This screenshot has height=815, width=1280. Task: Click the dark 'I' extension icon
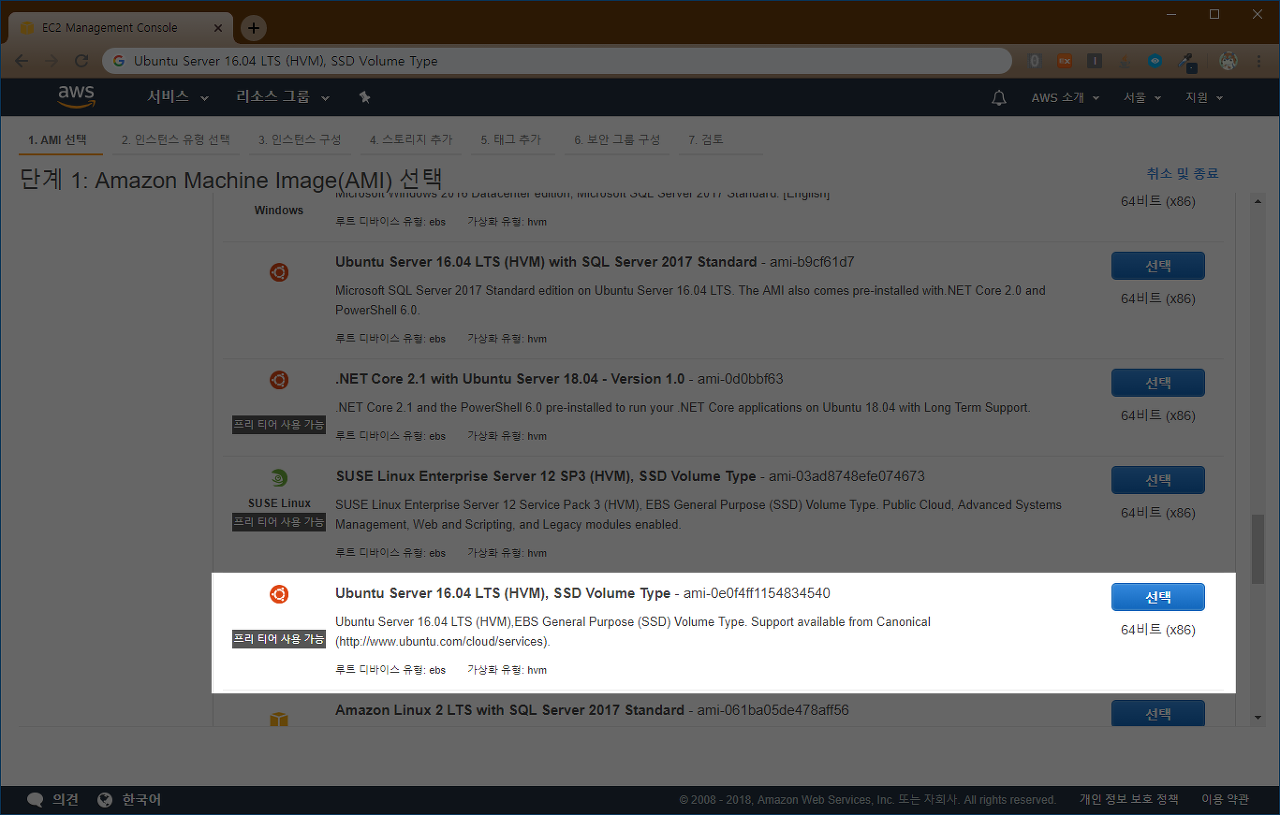pos(1095,61)
